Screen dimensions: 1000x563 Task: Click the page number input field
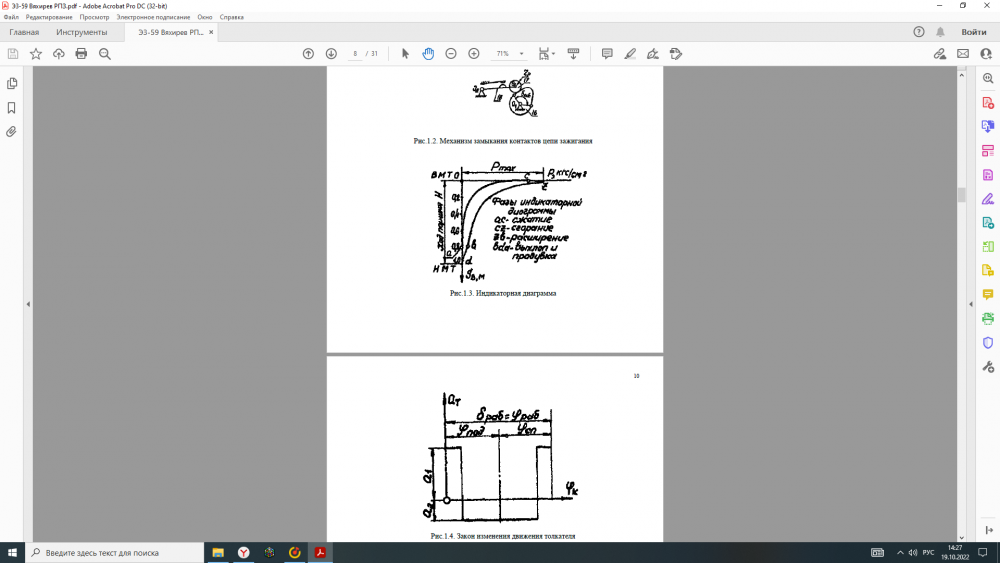coord(355,54)
